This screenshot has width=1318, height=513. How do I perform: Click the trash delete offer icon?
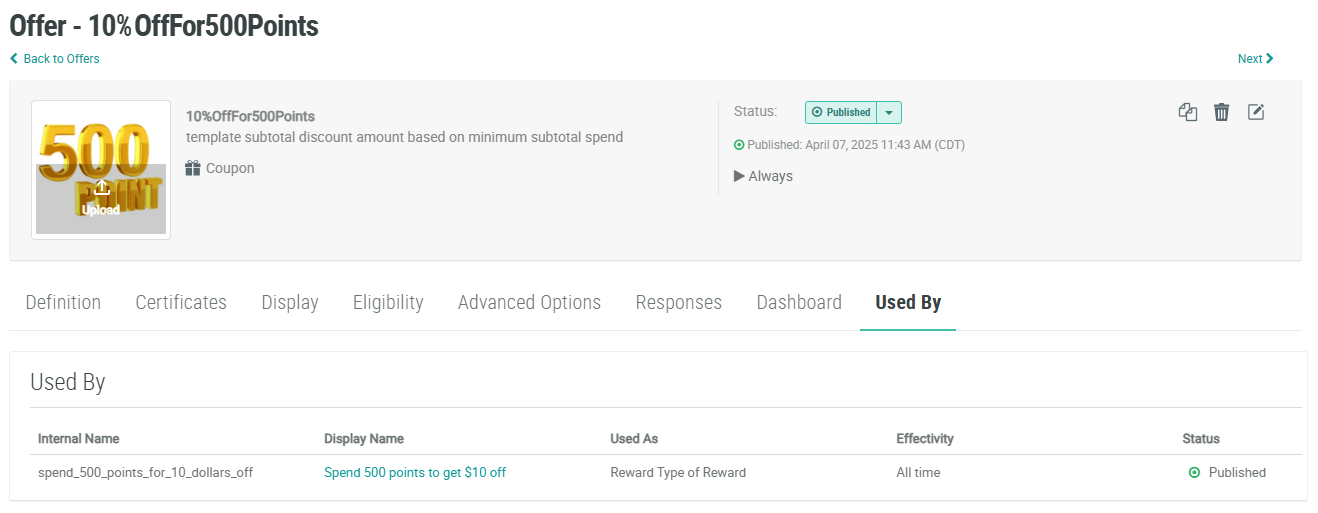pos(1221,112)
